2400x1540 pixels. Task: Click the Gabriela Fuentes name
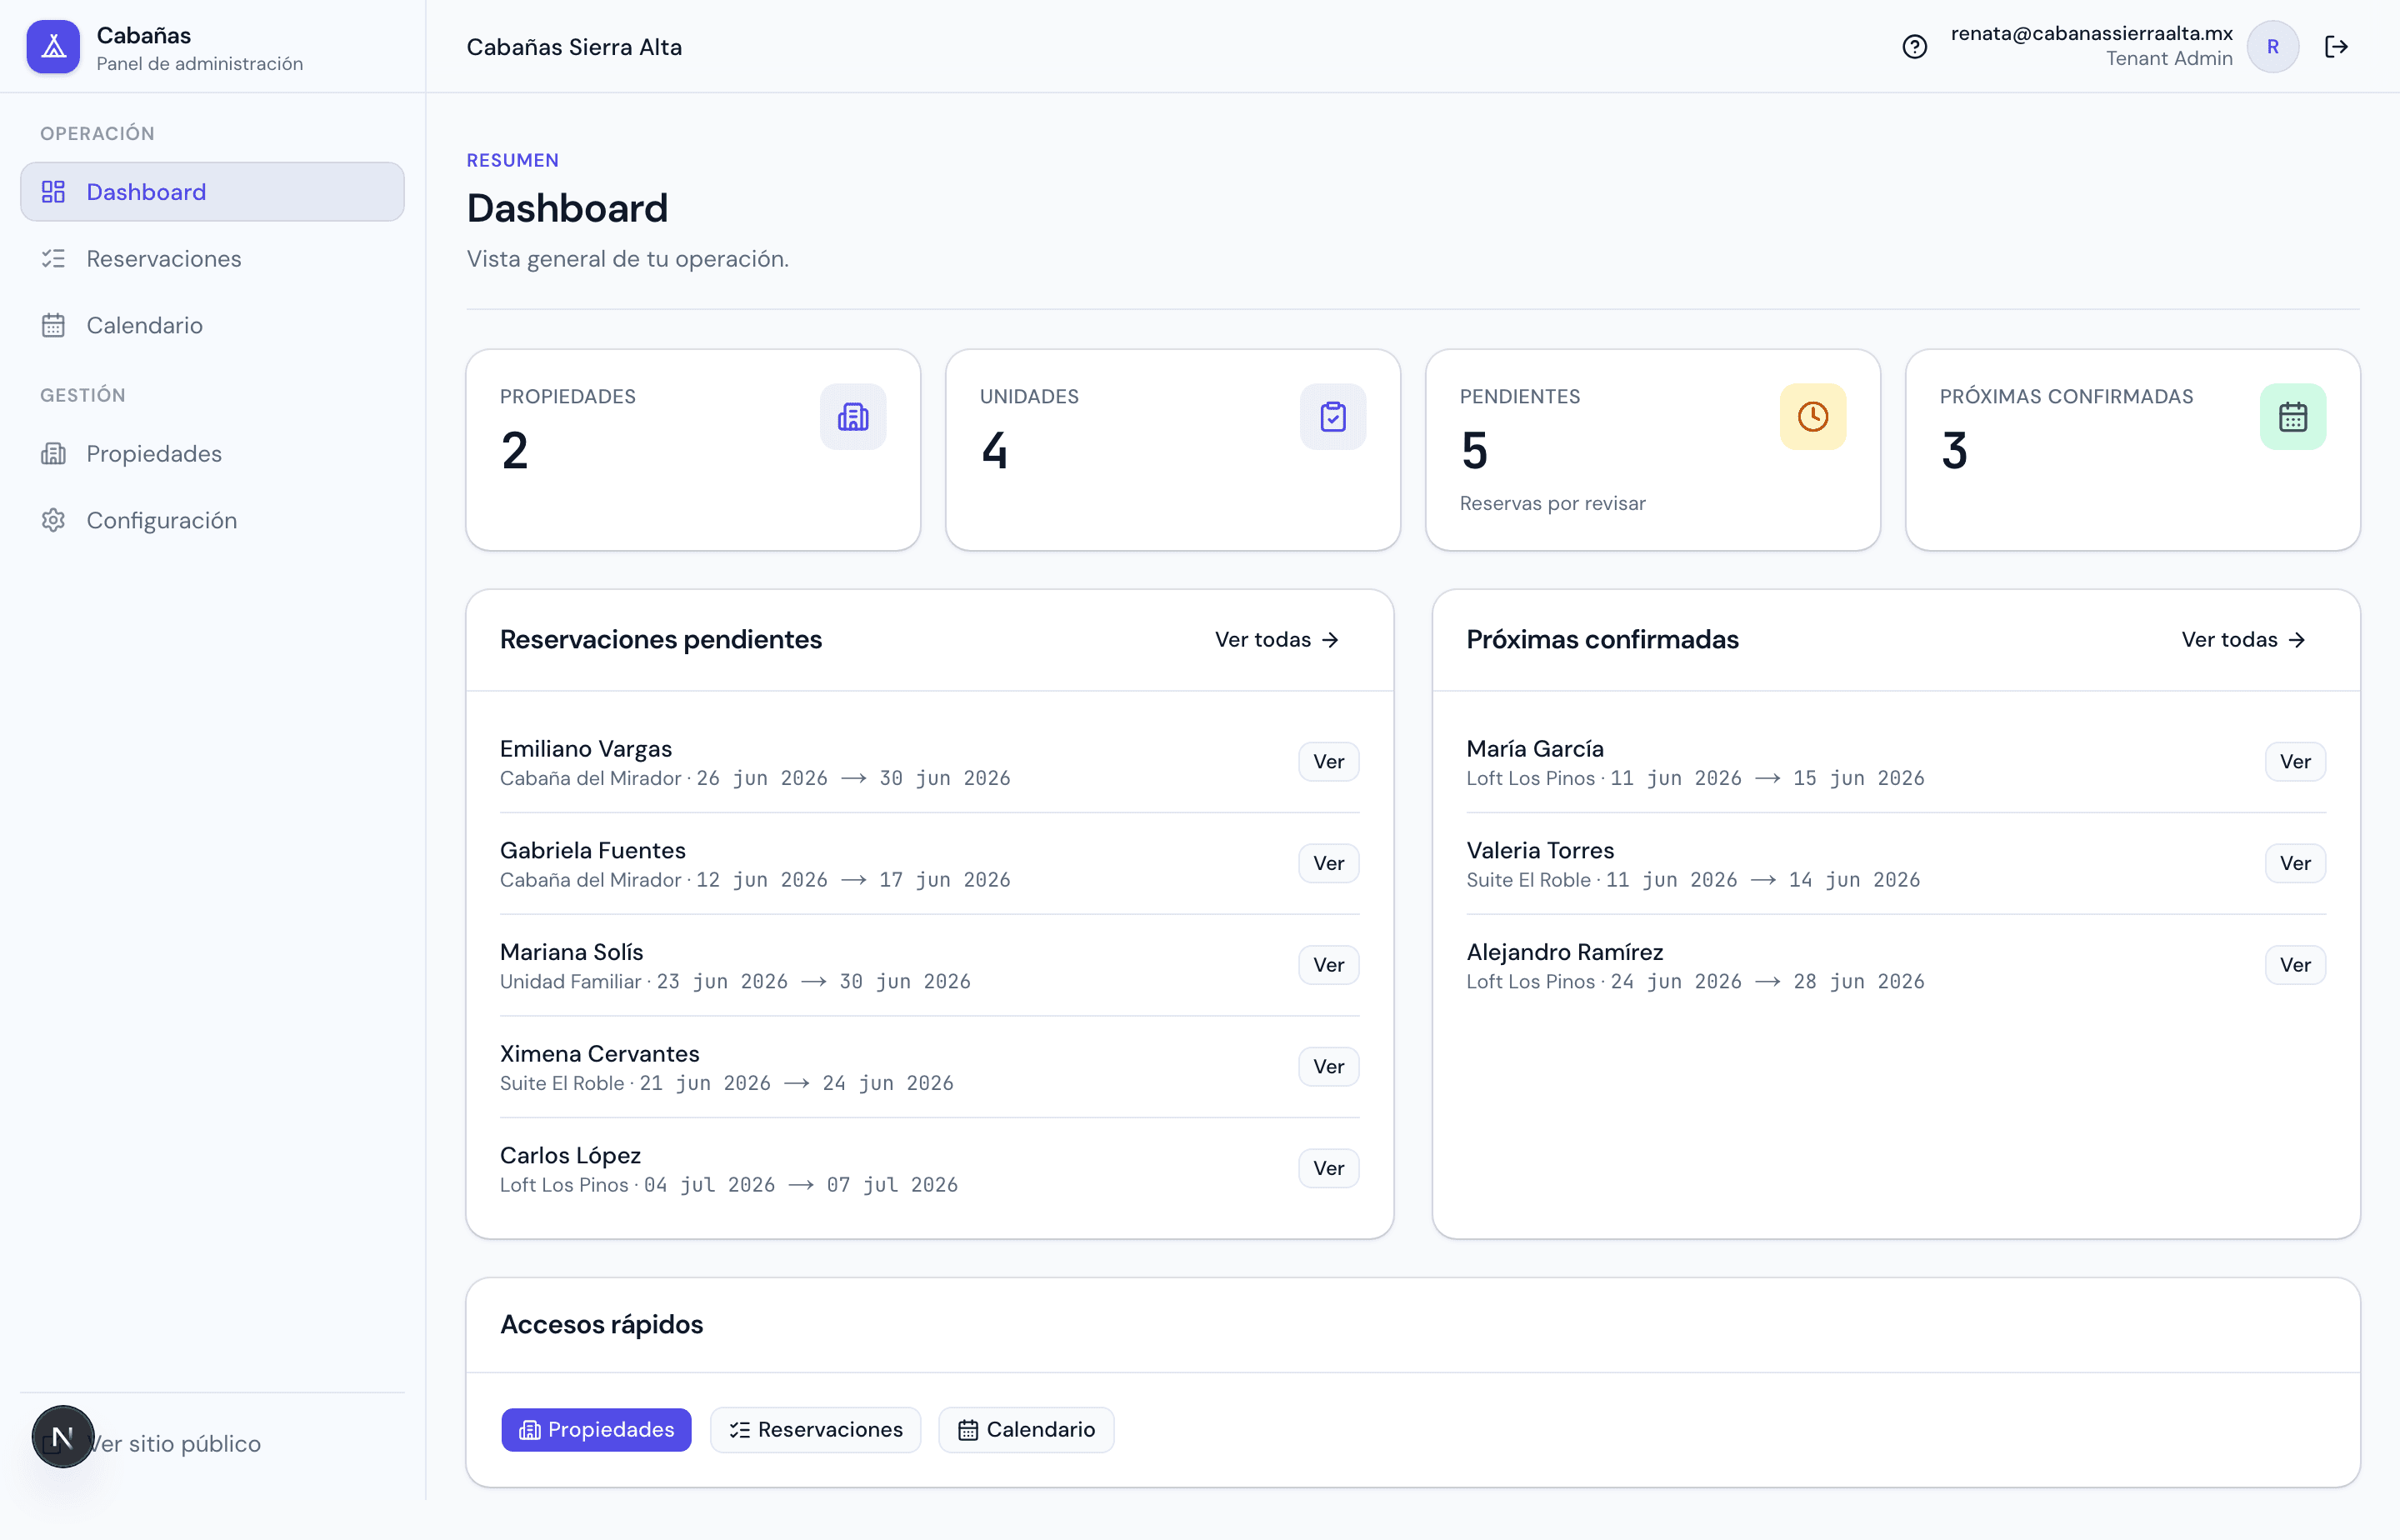pyautogui.click(x=593, y=851)
